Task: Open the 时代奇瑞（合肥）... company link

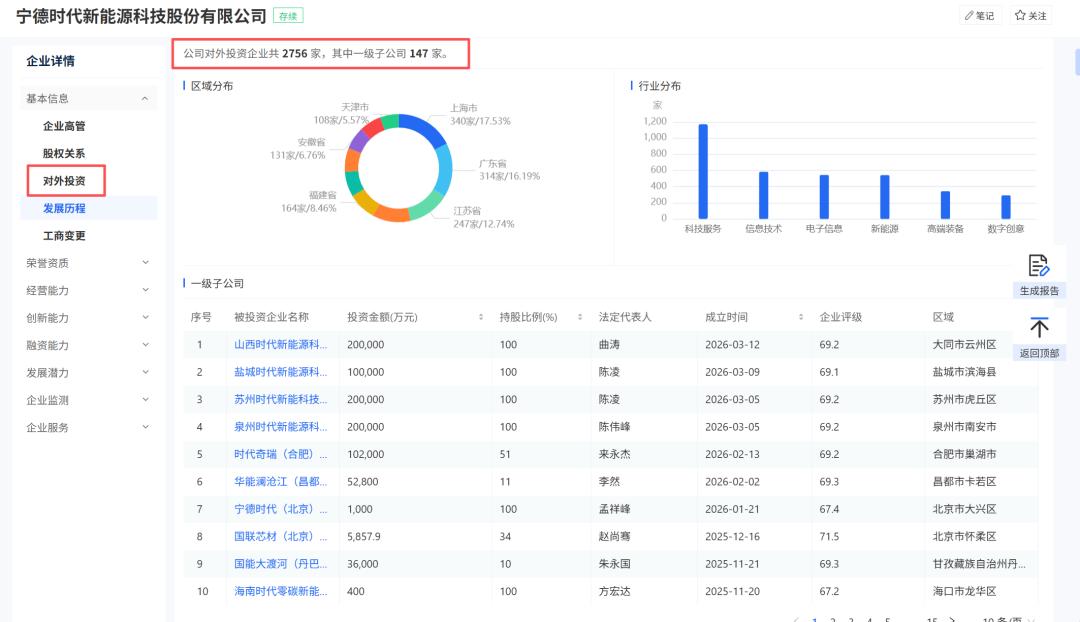Action: click(x=280, y=454)
